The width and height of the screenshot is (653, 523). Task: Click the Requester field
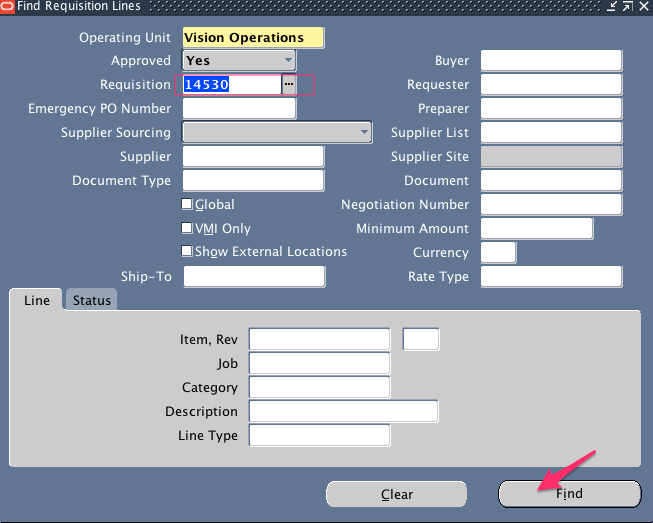tap(551, 85)
